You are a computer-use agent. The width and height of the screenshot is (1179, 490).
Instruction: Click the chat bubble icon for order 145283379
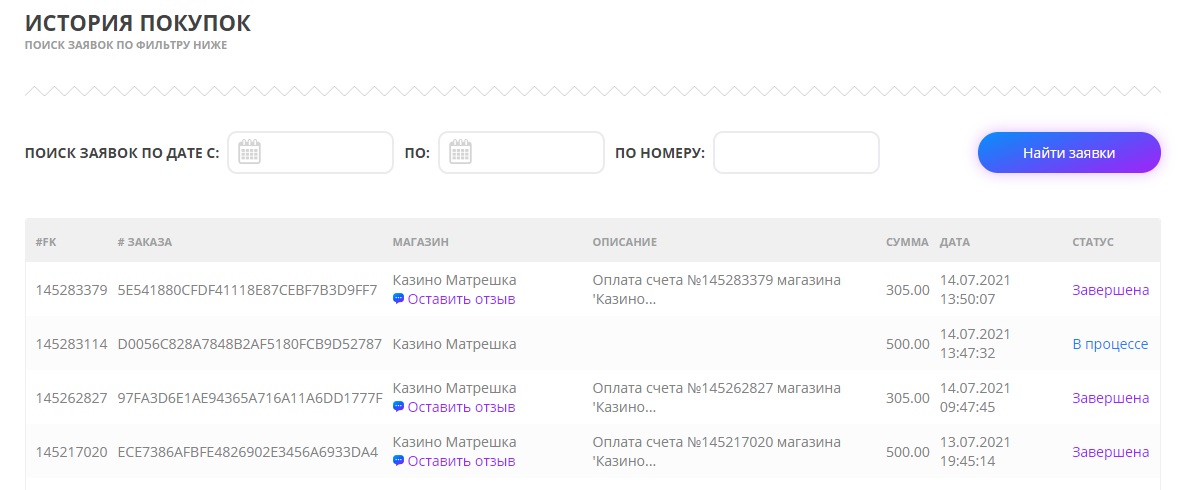point(398,299)
